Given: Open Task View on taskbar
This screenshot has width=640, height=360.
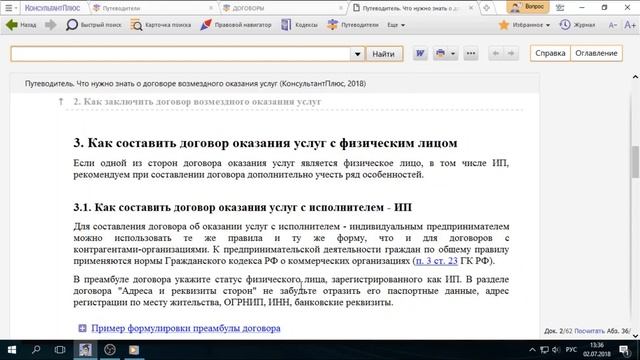Looking at the screenshot, I should pos(60,350).
